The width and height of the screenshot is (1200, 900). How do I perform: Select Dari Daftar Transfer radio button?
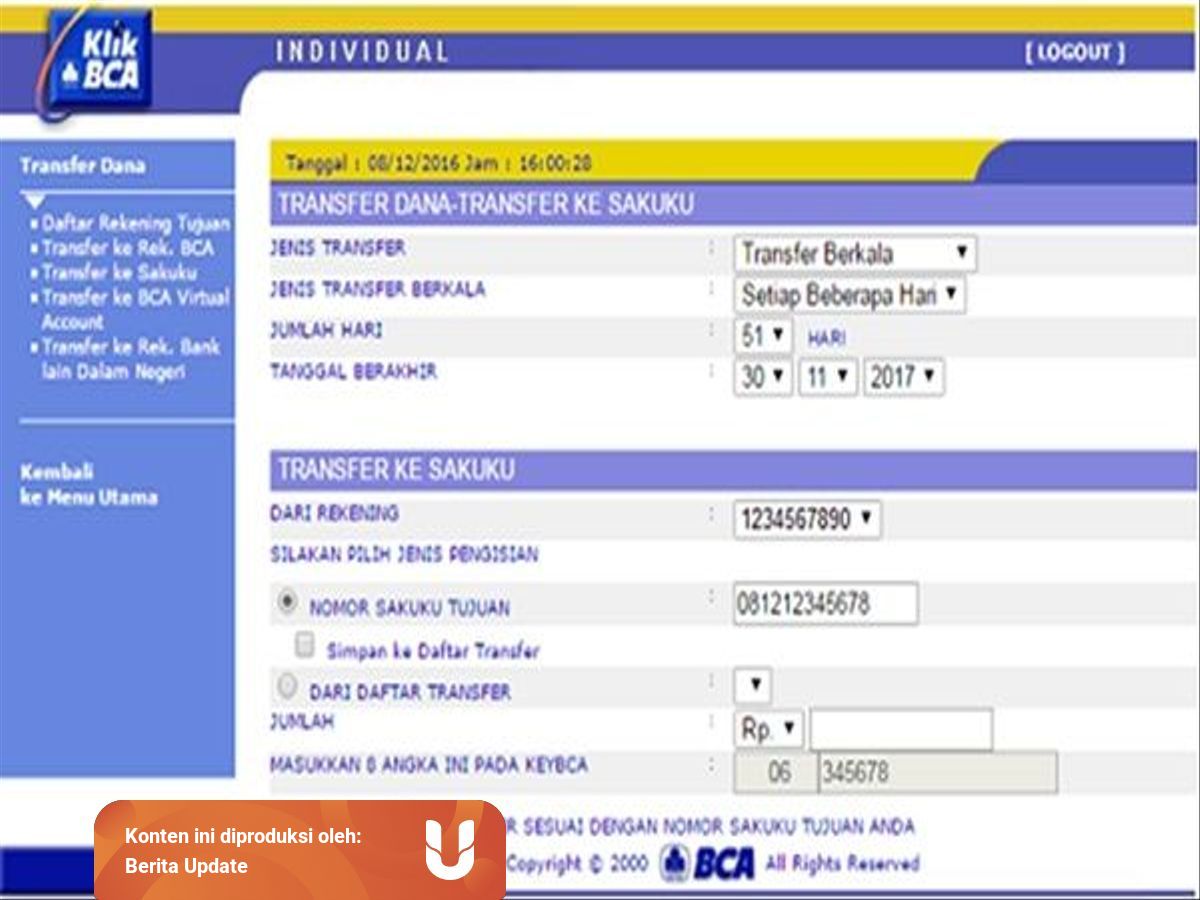(x=287, y=687)
